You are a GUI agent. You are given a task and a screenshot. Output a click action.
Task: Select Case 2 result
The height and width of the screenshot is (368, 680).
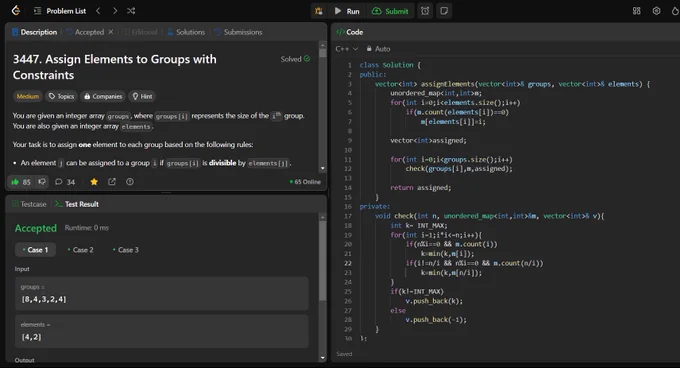coord(81,250)
